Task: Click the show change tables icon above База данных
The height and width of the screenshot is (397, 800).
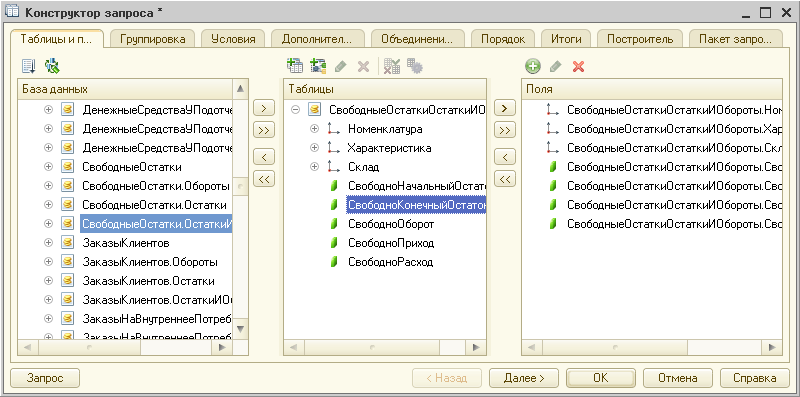Action: click(x=29, y=65)
